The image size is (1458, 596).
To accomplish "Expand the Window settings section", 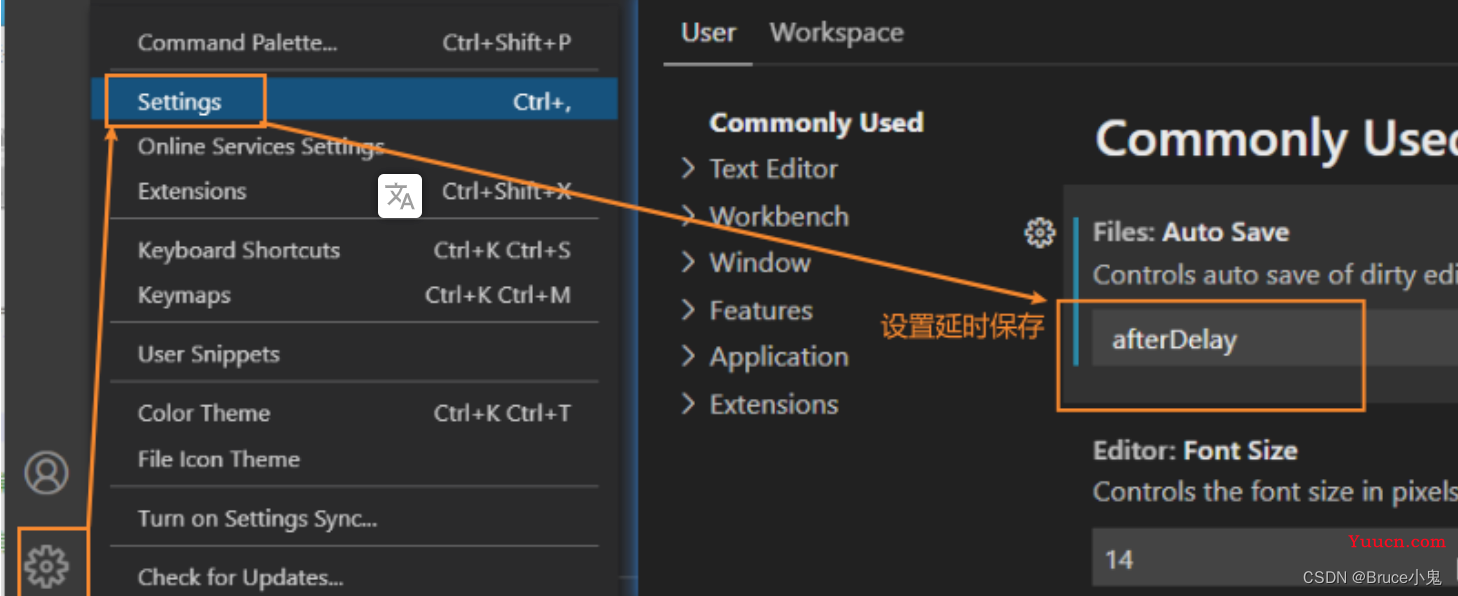I will click(746, 263).
